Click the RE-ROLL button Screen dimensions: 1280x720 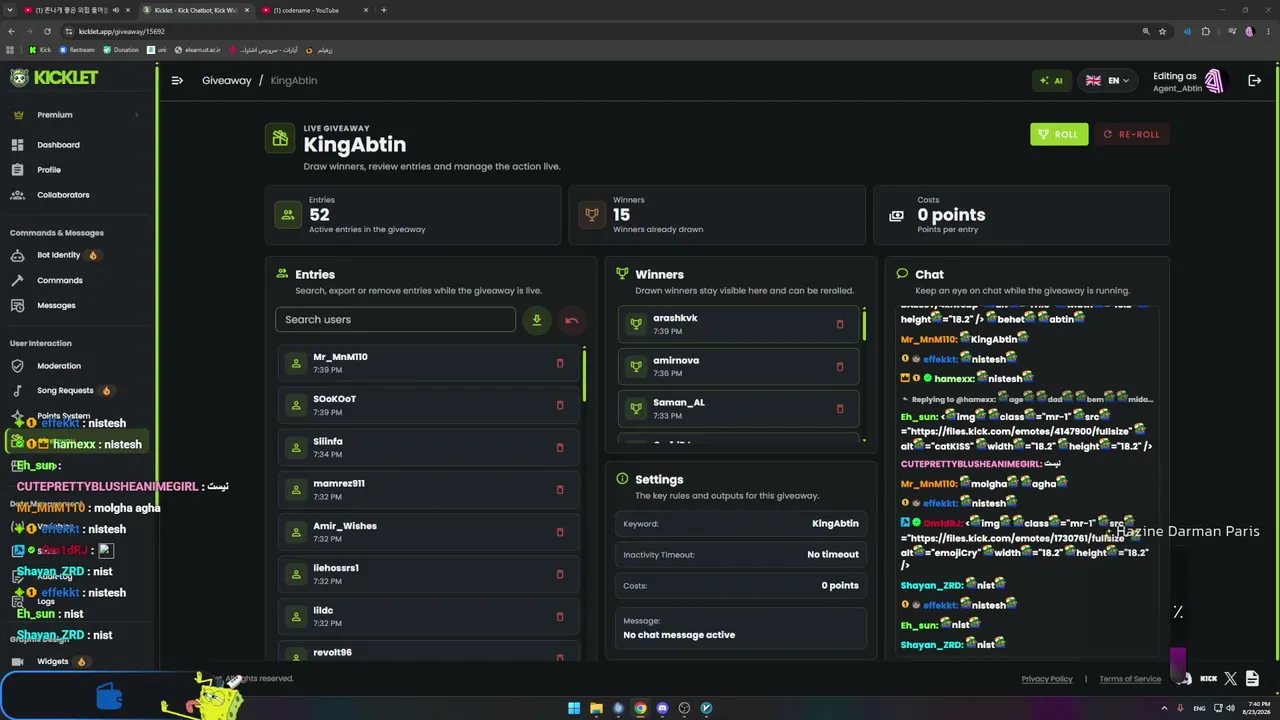point(1132,134)
